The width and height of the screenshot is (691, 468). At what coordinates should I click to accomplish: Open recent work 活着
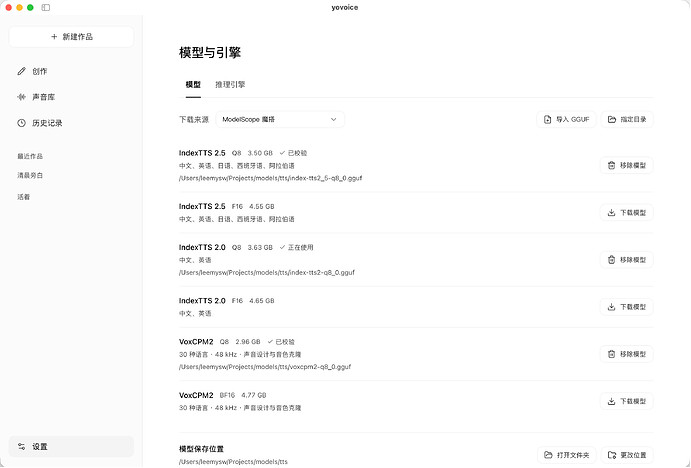[24, 197]
